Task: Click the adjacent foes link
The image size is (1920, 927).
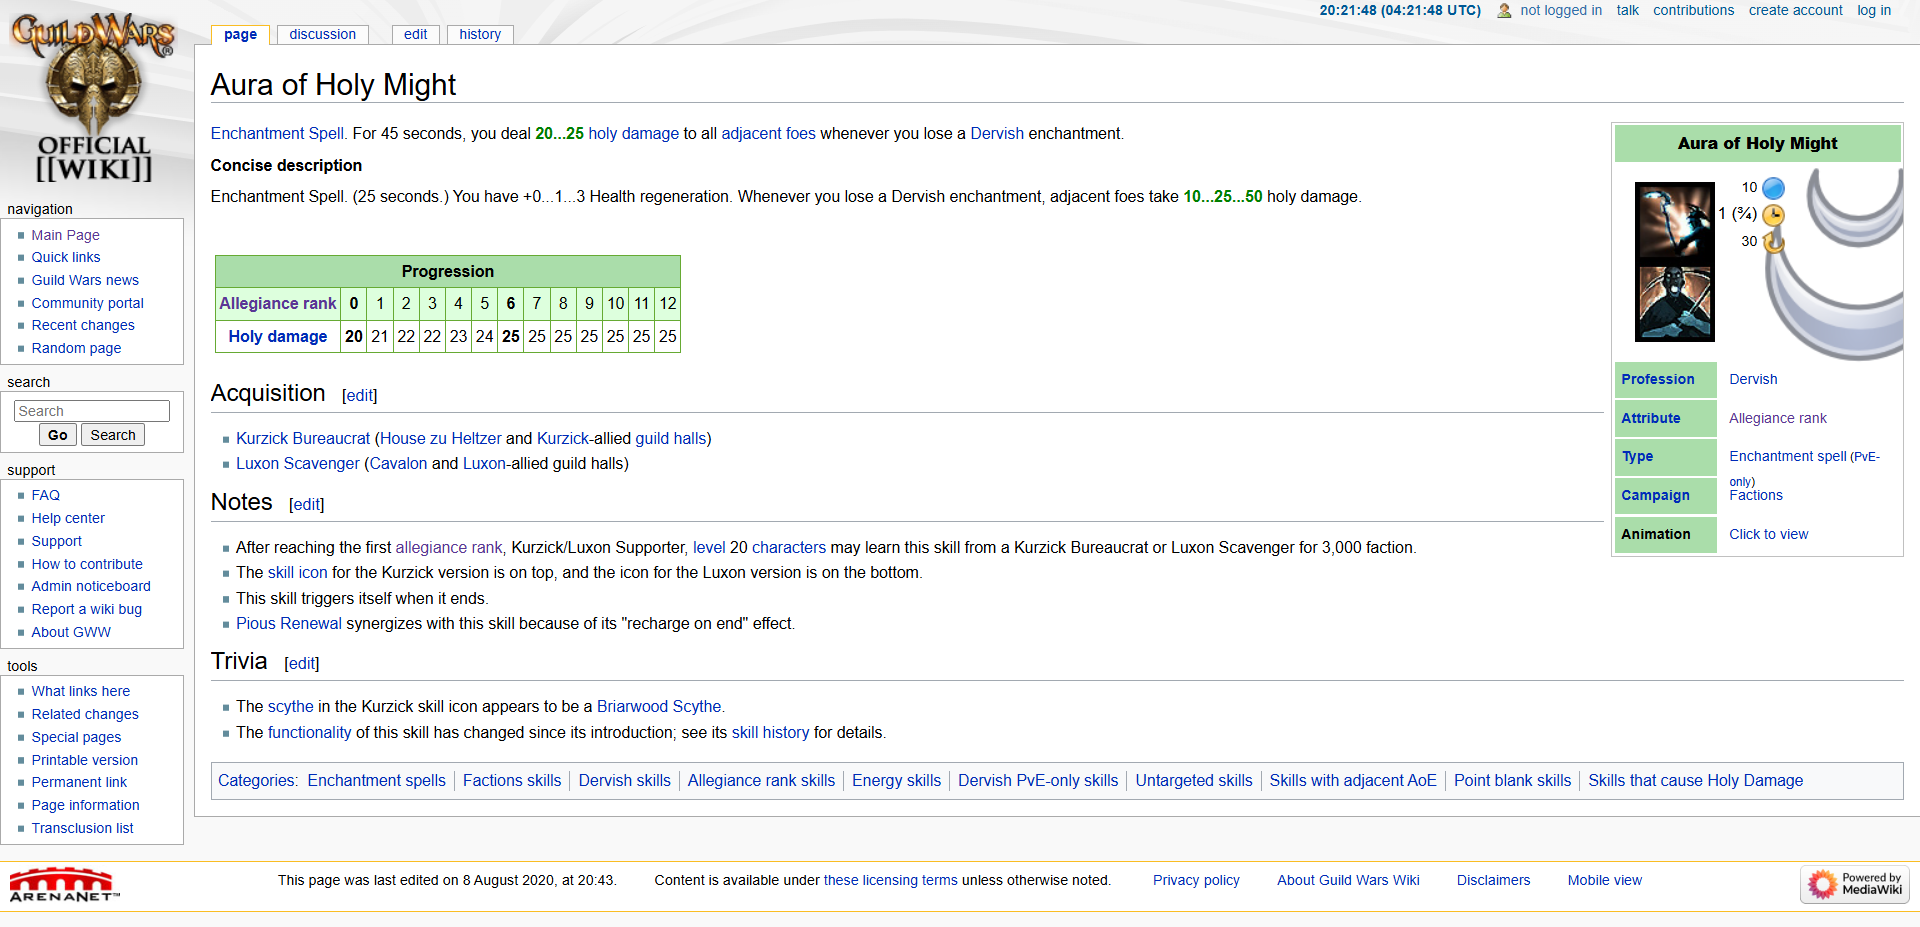Action: (768, 133)
